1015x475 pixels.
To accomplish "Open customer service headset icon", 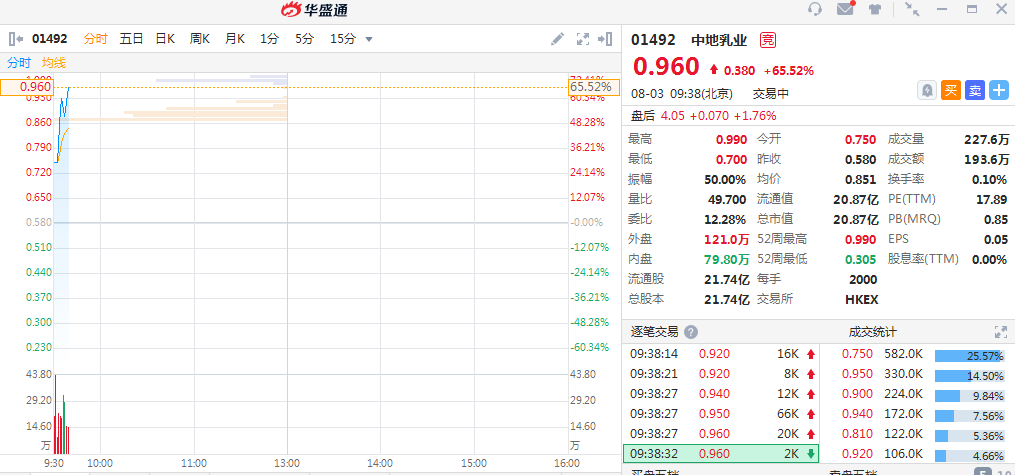I will coord(815,9).
